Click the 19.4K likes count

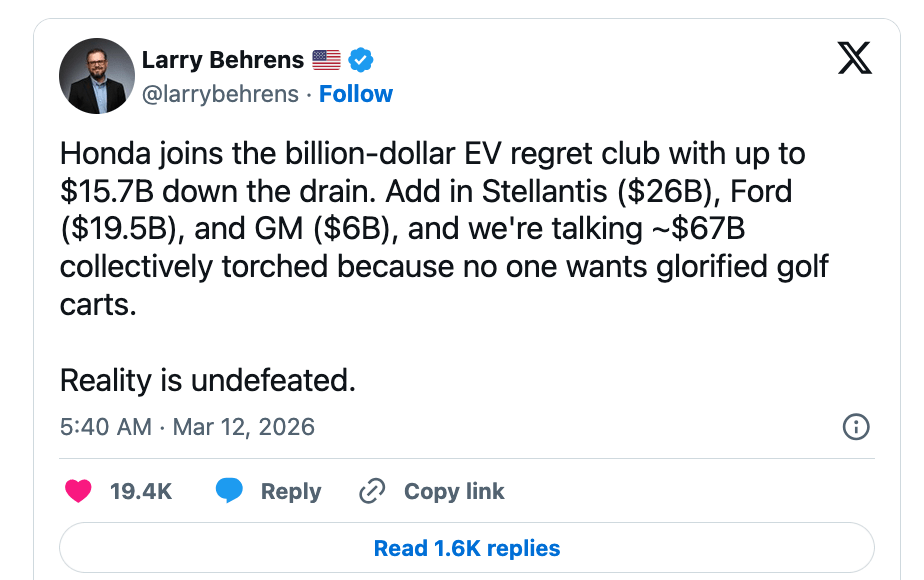point(141,491)
